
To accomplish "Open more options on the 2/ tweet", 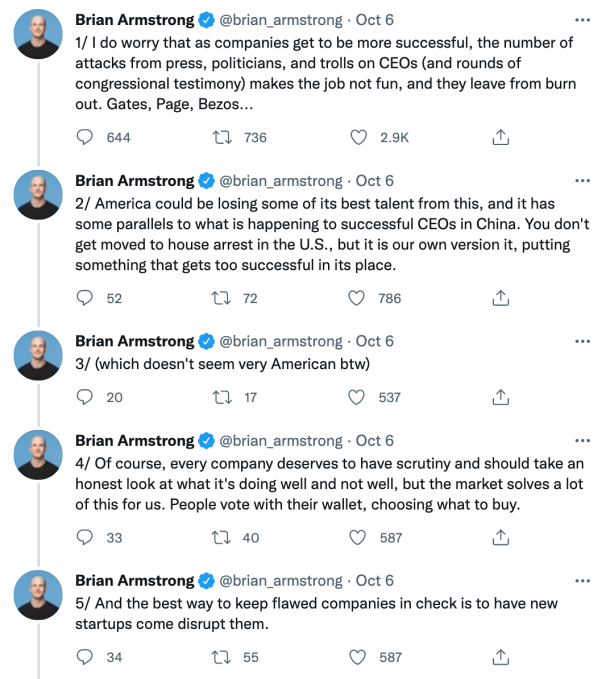I will pos(583,181).
